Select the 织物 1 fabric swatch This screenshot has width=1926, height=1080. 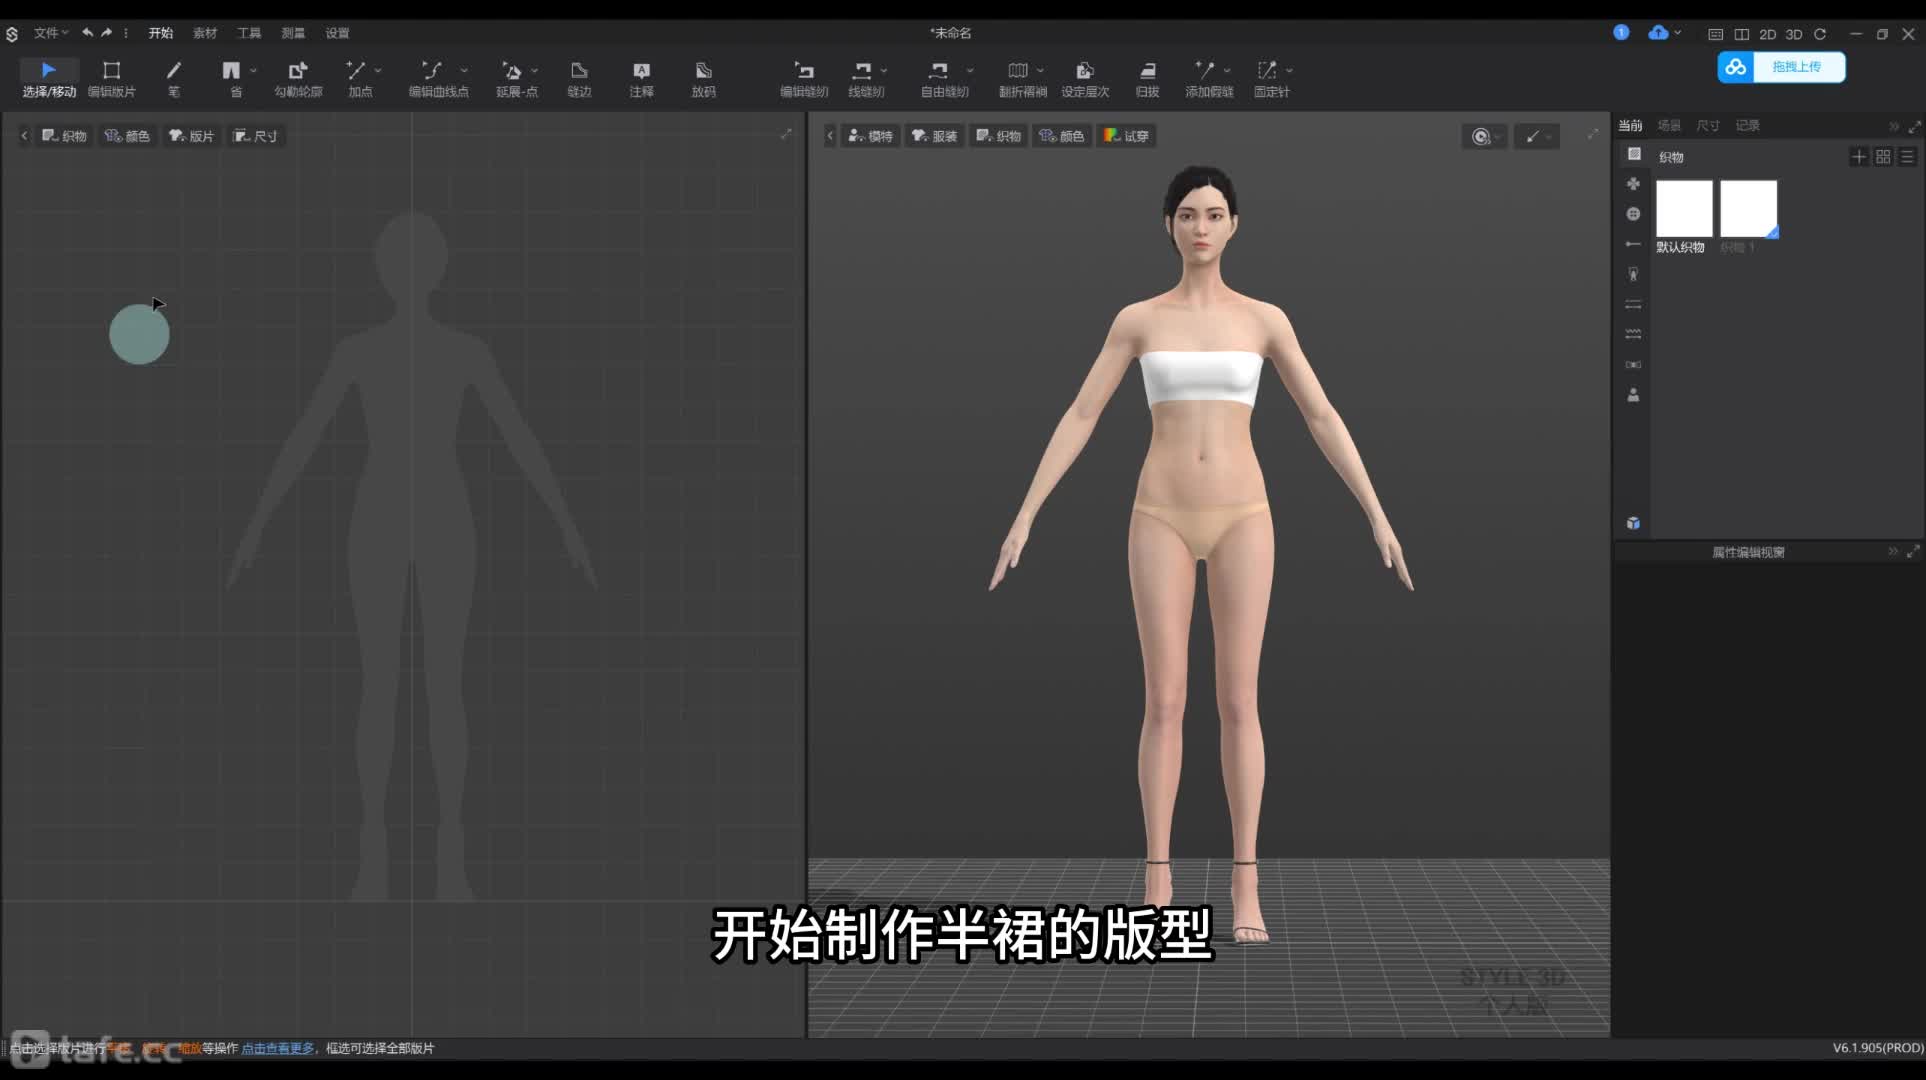1748,208
